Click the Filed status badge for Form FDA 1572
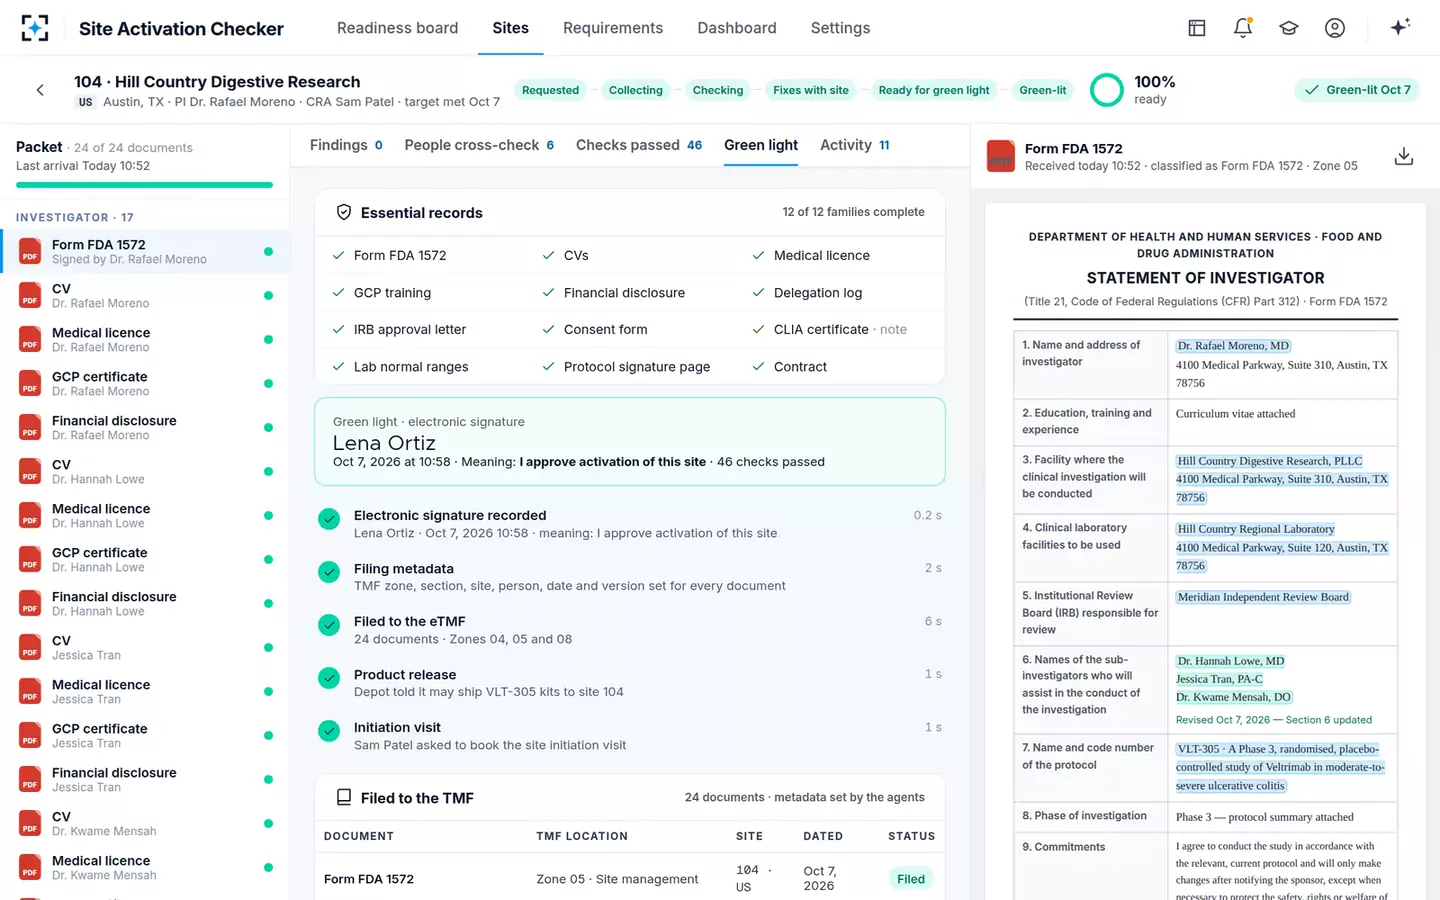This screenshot has width=1440, height=900. tap(911, 879)
